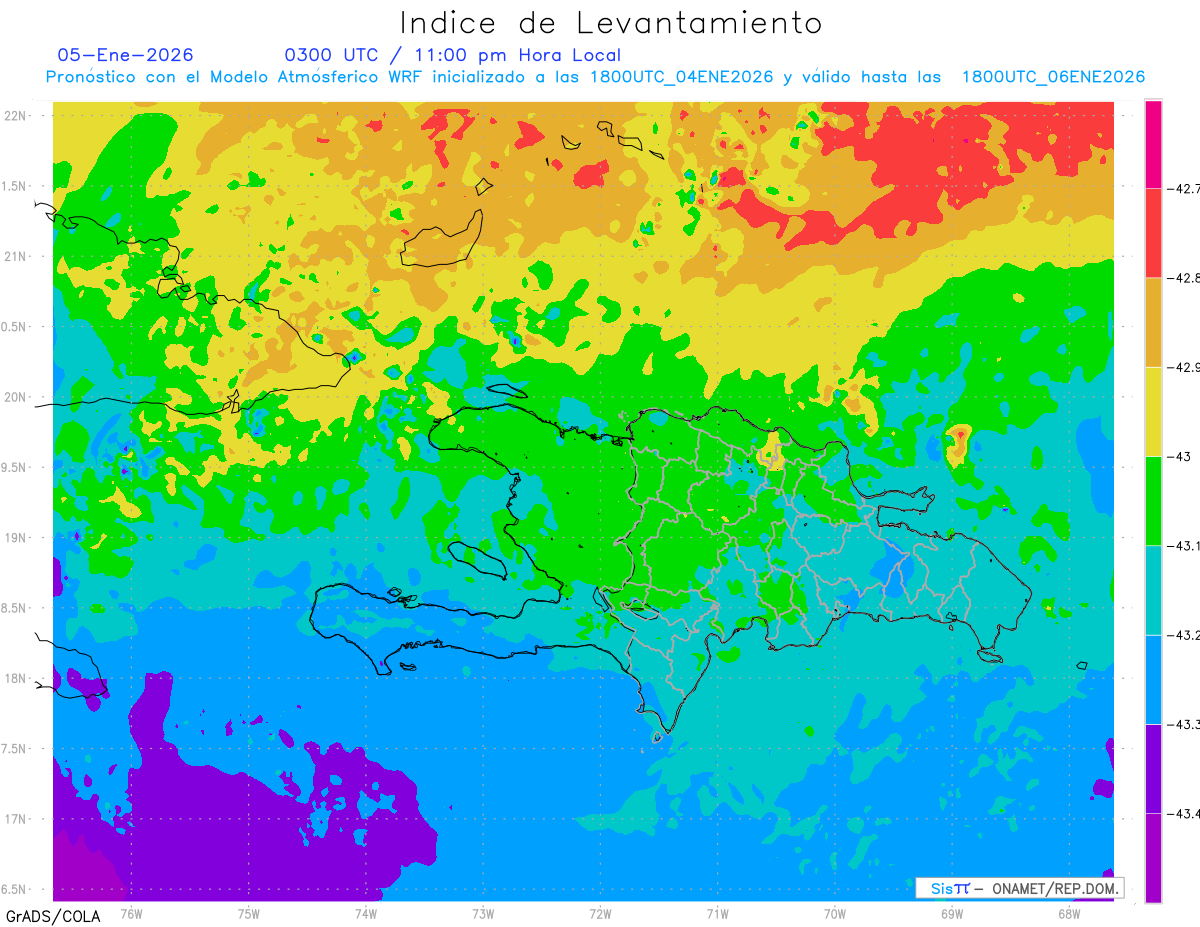Pick the blue legend swatch below -43.2
This screenshot has height=927, width=1200.
click(x=1153, y=679)
